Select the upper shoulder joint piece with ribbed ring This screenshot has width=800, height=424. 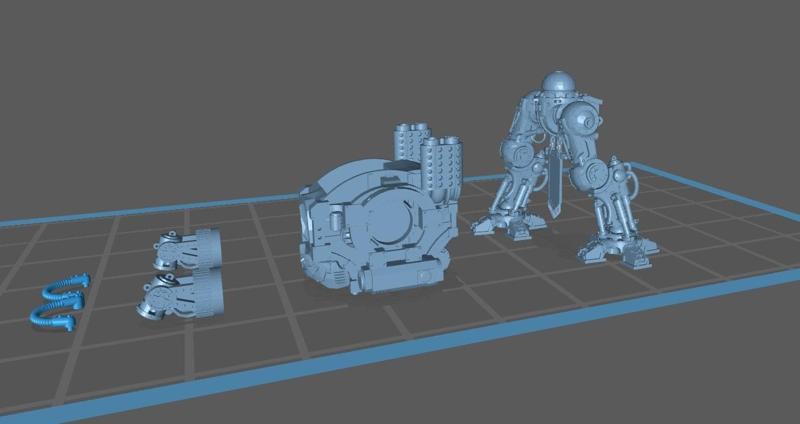point(189,250)
